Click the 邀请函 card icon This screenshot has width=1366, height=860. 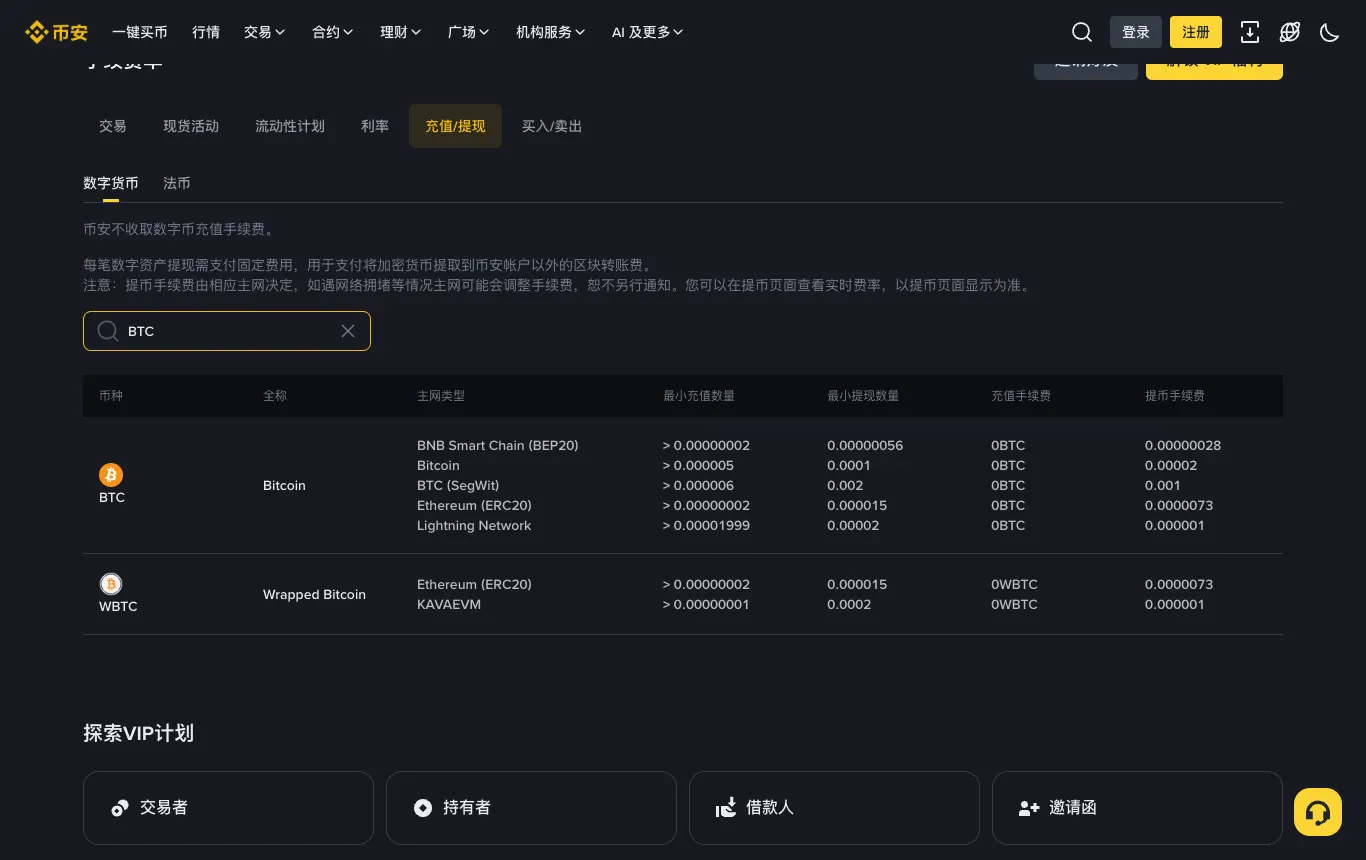1029,808
